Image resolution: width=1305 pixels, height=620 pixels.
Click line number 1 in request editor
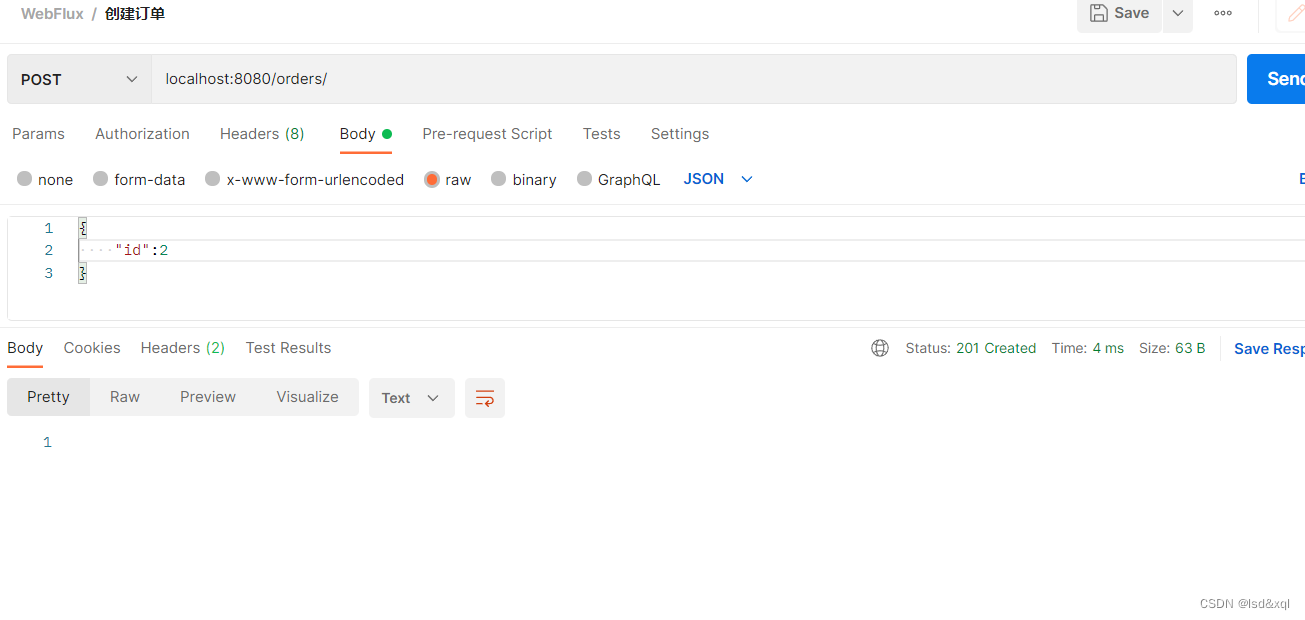(x=48, y=228)
